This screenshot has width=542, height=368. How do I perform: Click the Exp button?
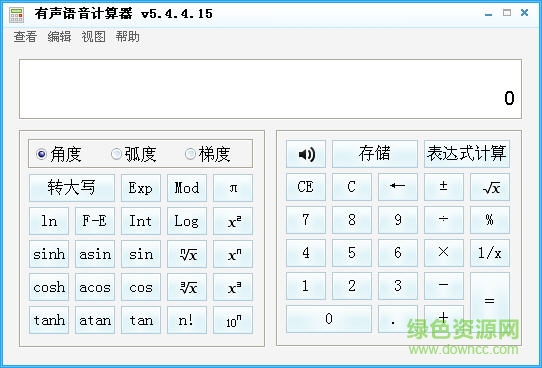141,188
